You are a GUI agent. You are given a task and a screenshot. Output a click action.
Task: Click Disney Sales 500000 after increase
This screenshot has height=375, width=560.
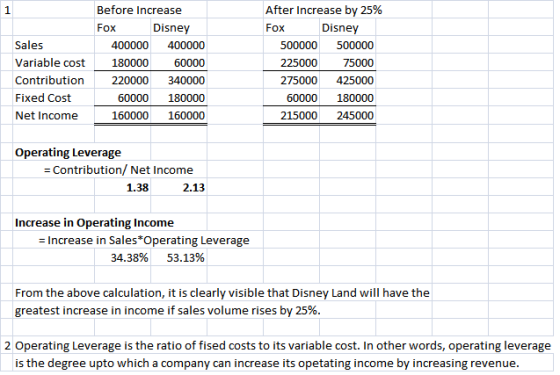tap(355, 45)
